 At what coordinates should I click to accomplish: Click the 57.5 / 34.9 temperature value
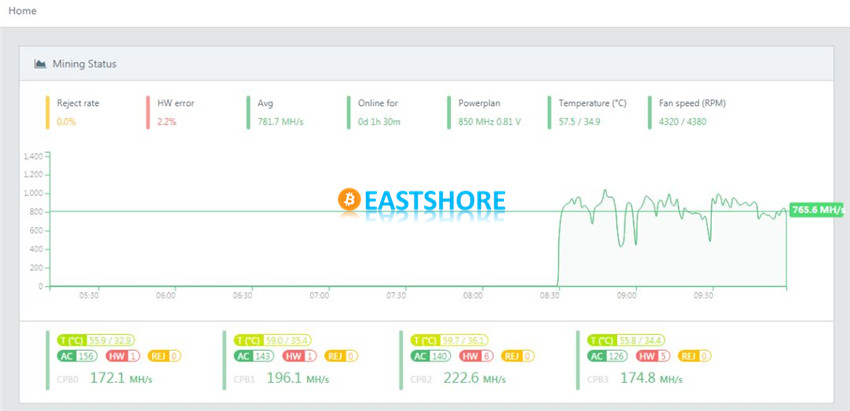tap(581, 121)
